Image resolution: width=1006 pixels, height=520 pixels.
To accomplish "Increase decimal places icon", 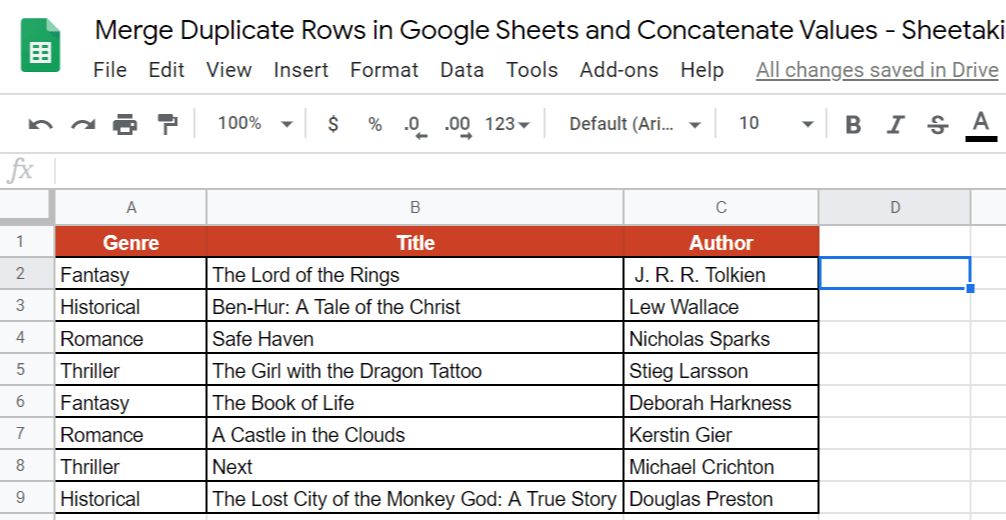I will (458, 126).
